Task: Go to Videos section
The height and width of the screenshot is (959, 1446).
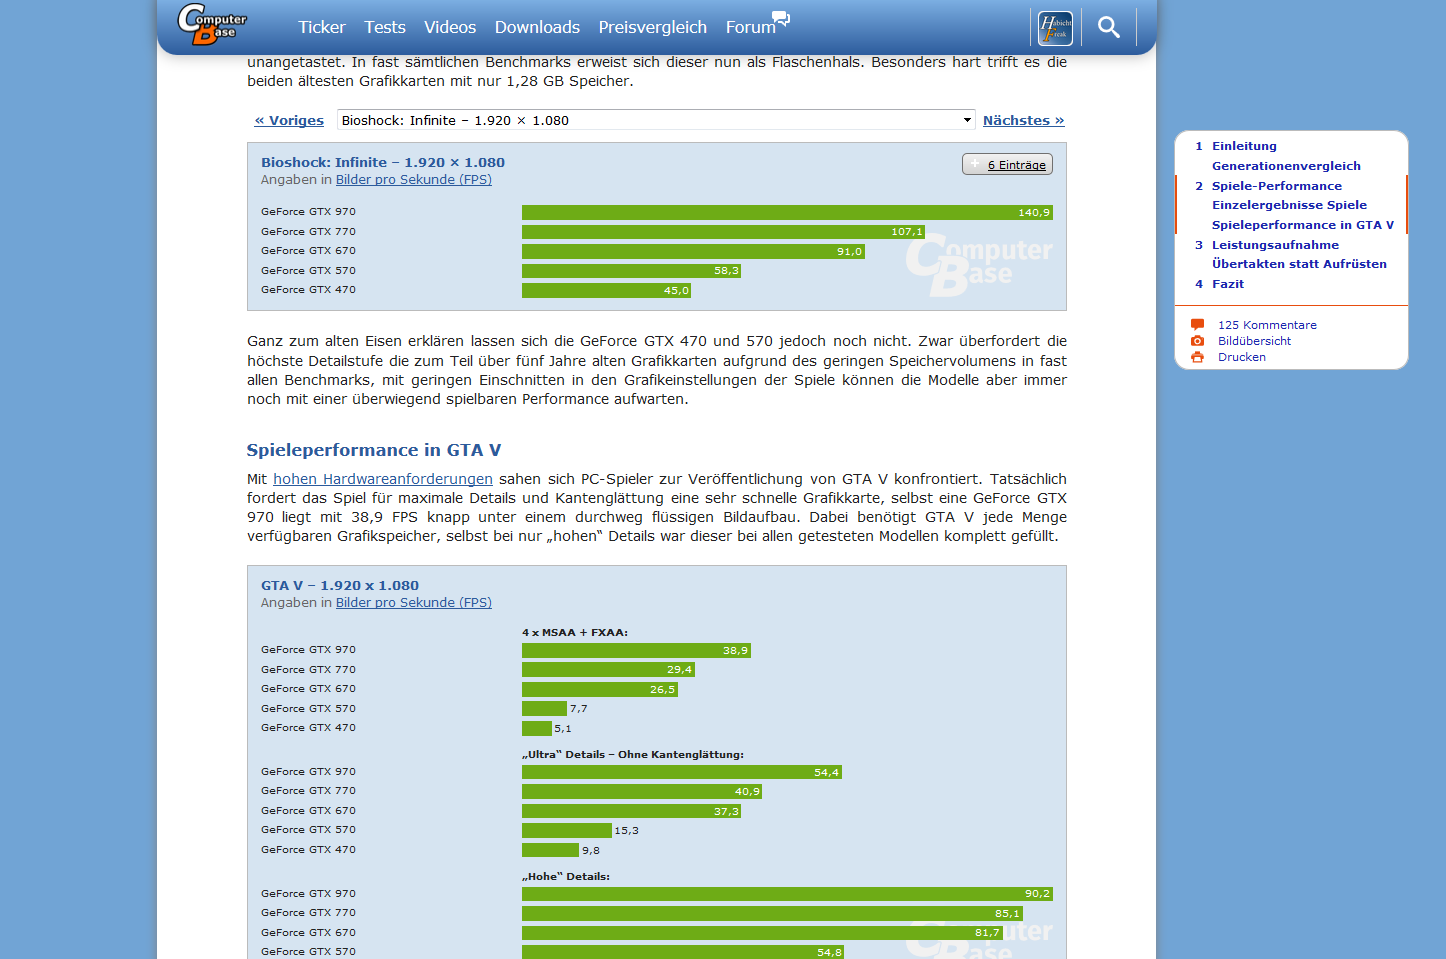Action: [450, 27]
